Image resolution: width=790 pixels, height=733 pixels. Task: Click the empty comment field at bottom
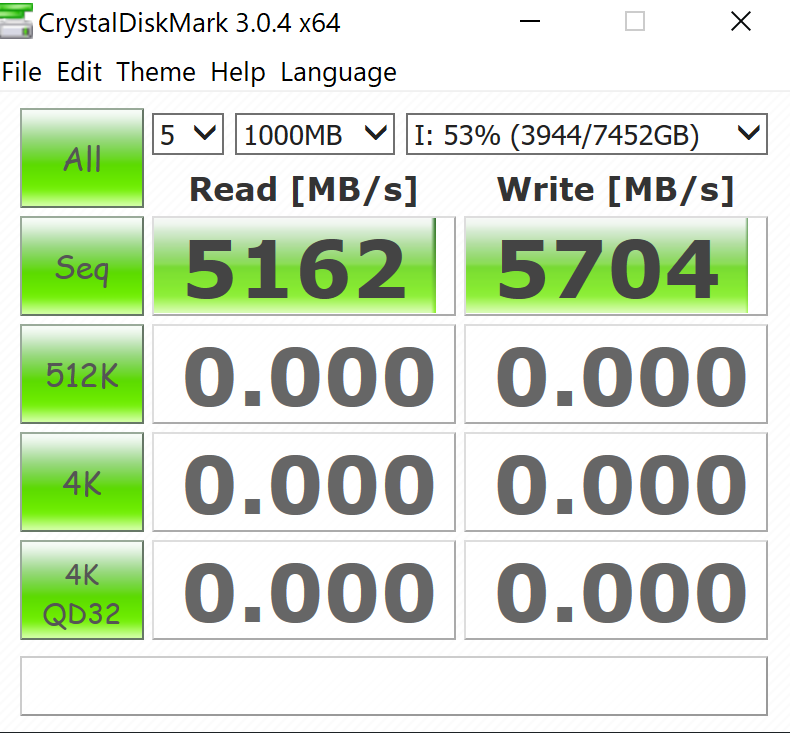click(x=394, y=686)
